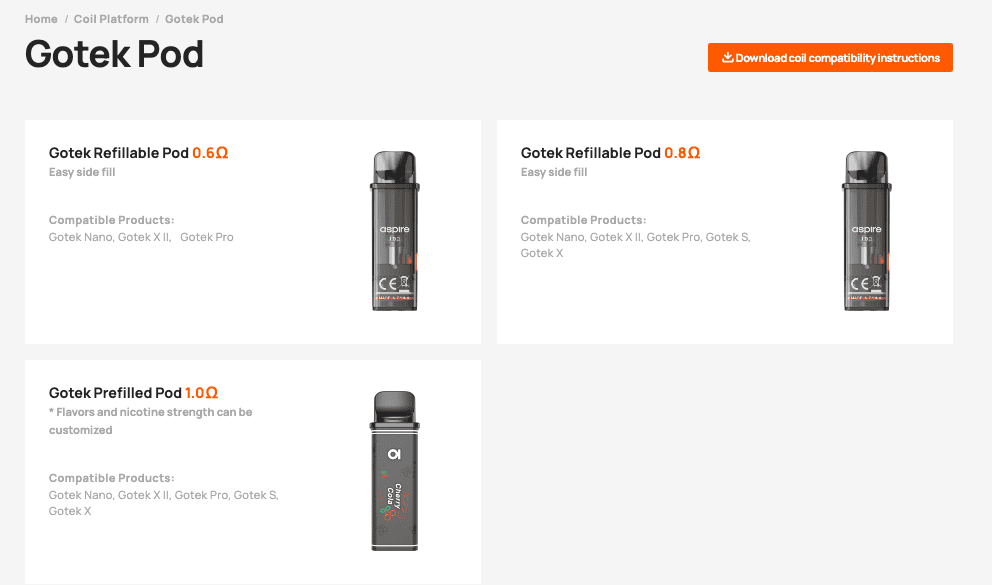Click Compatible Products label in Prefilled card
Viewport: 992px width, 585px height.
click(x=111, y=478)
